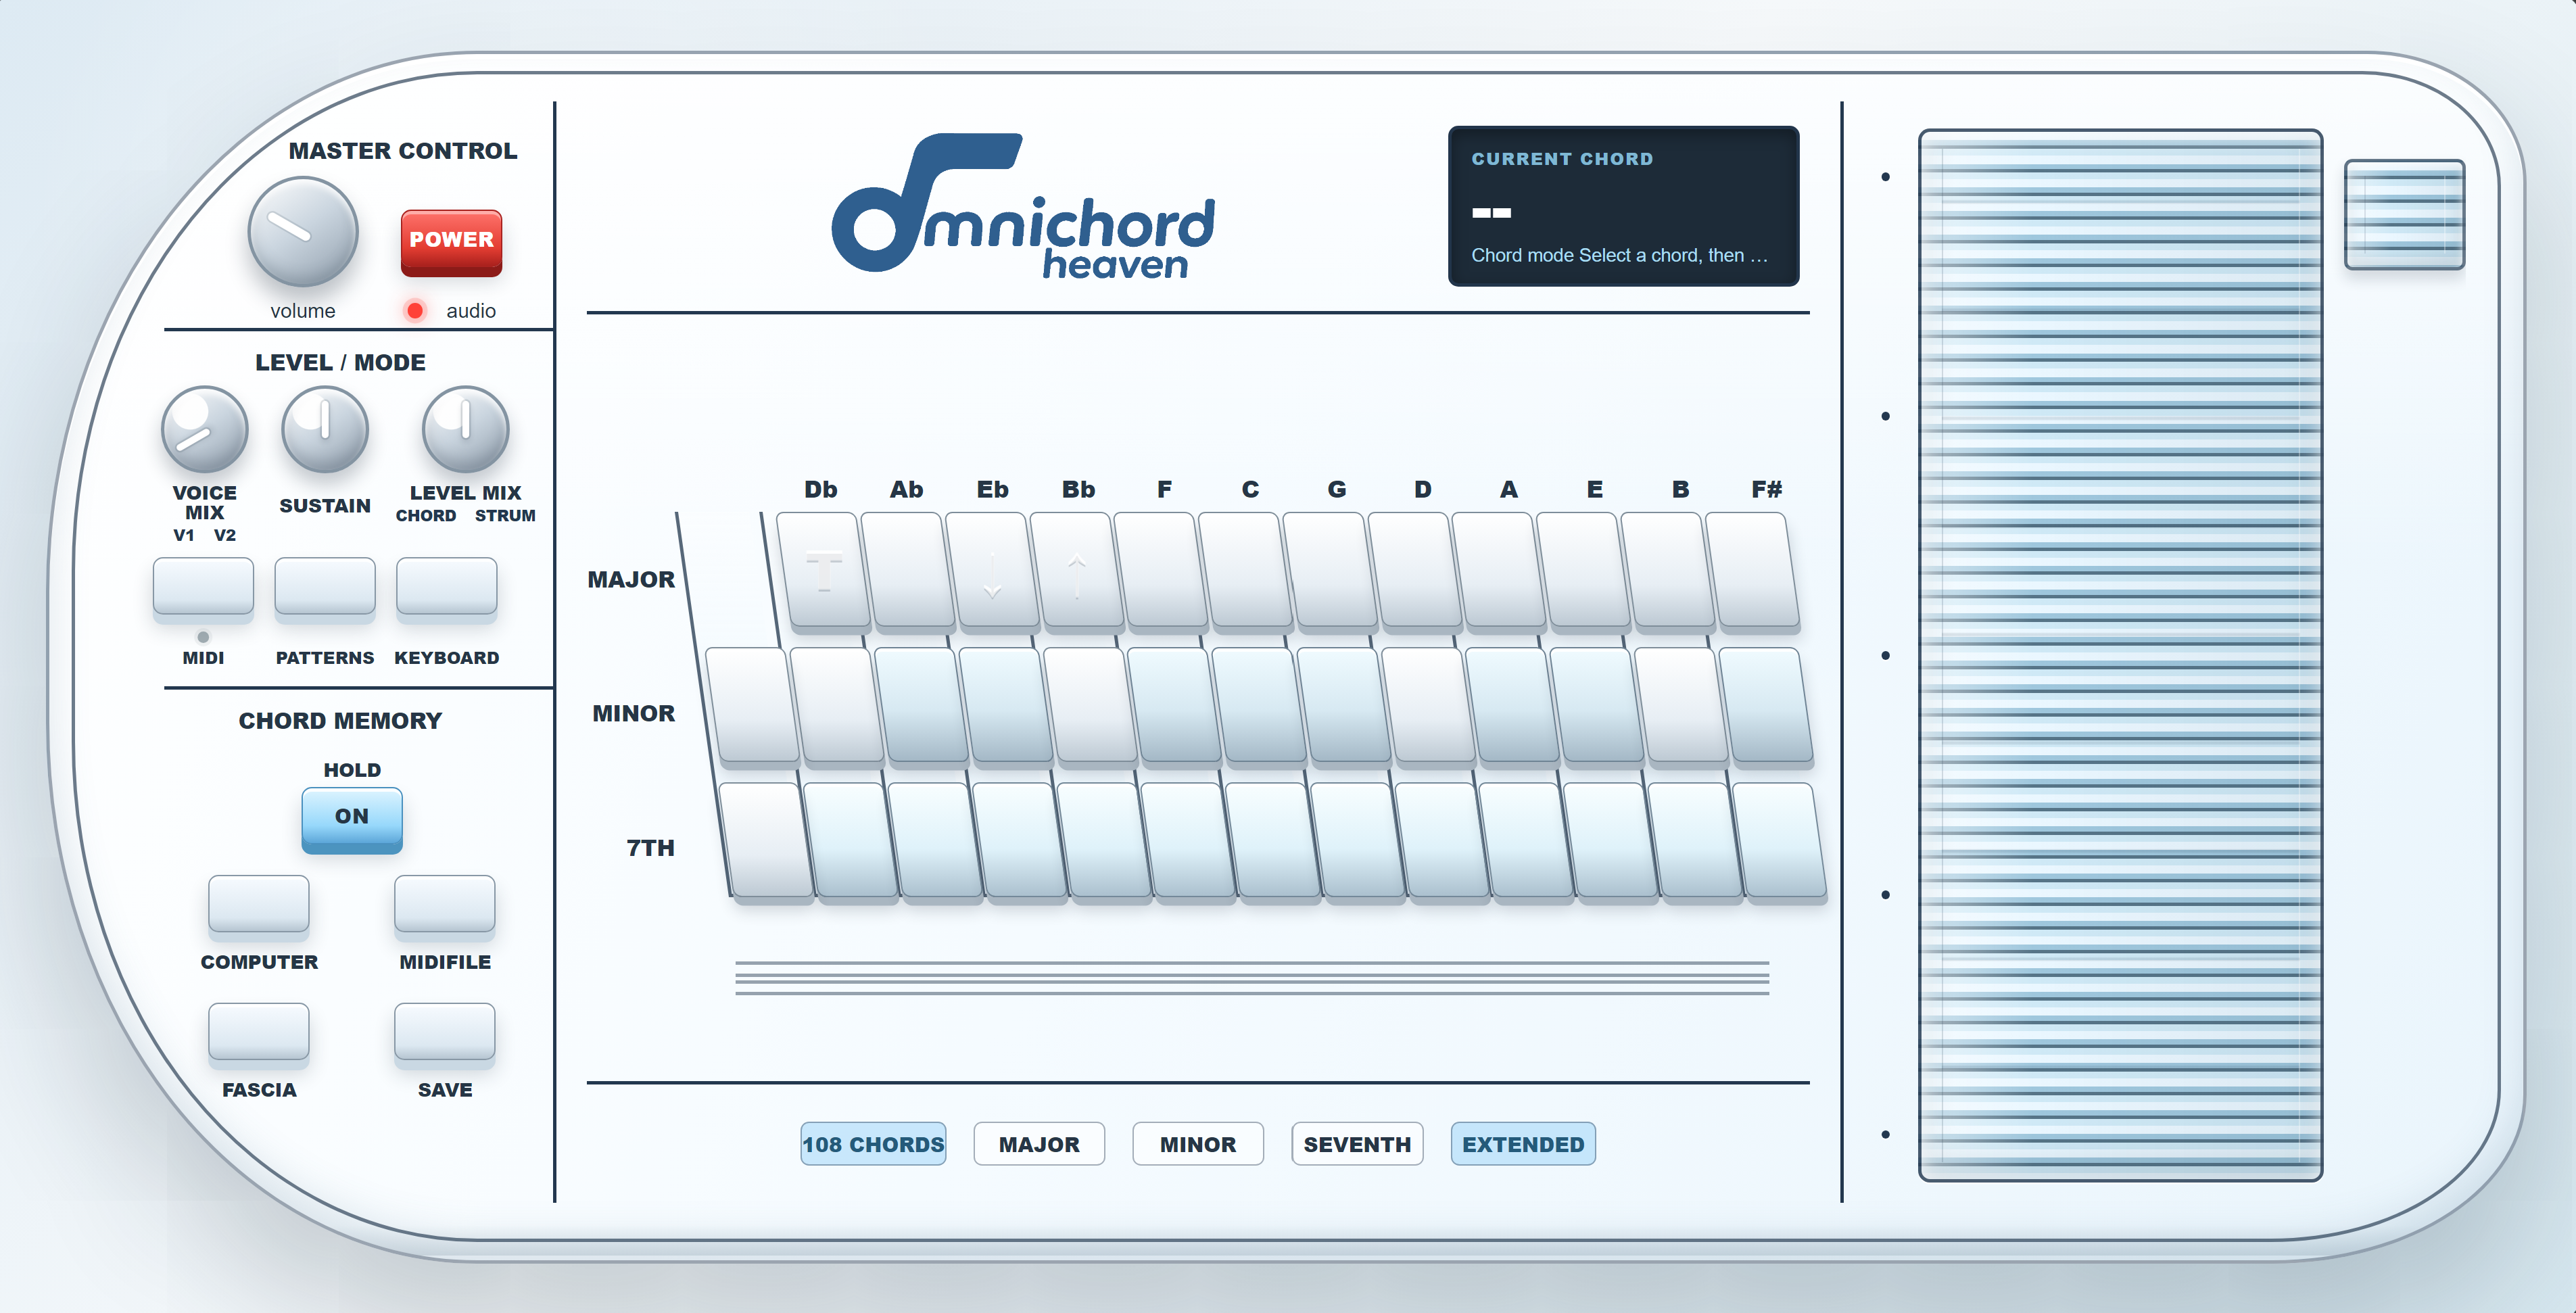
Task: Click the LEVEL MIX chord/strum knob
Action: coord(466,430)
